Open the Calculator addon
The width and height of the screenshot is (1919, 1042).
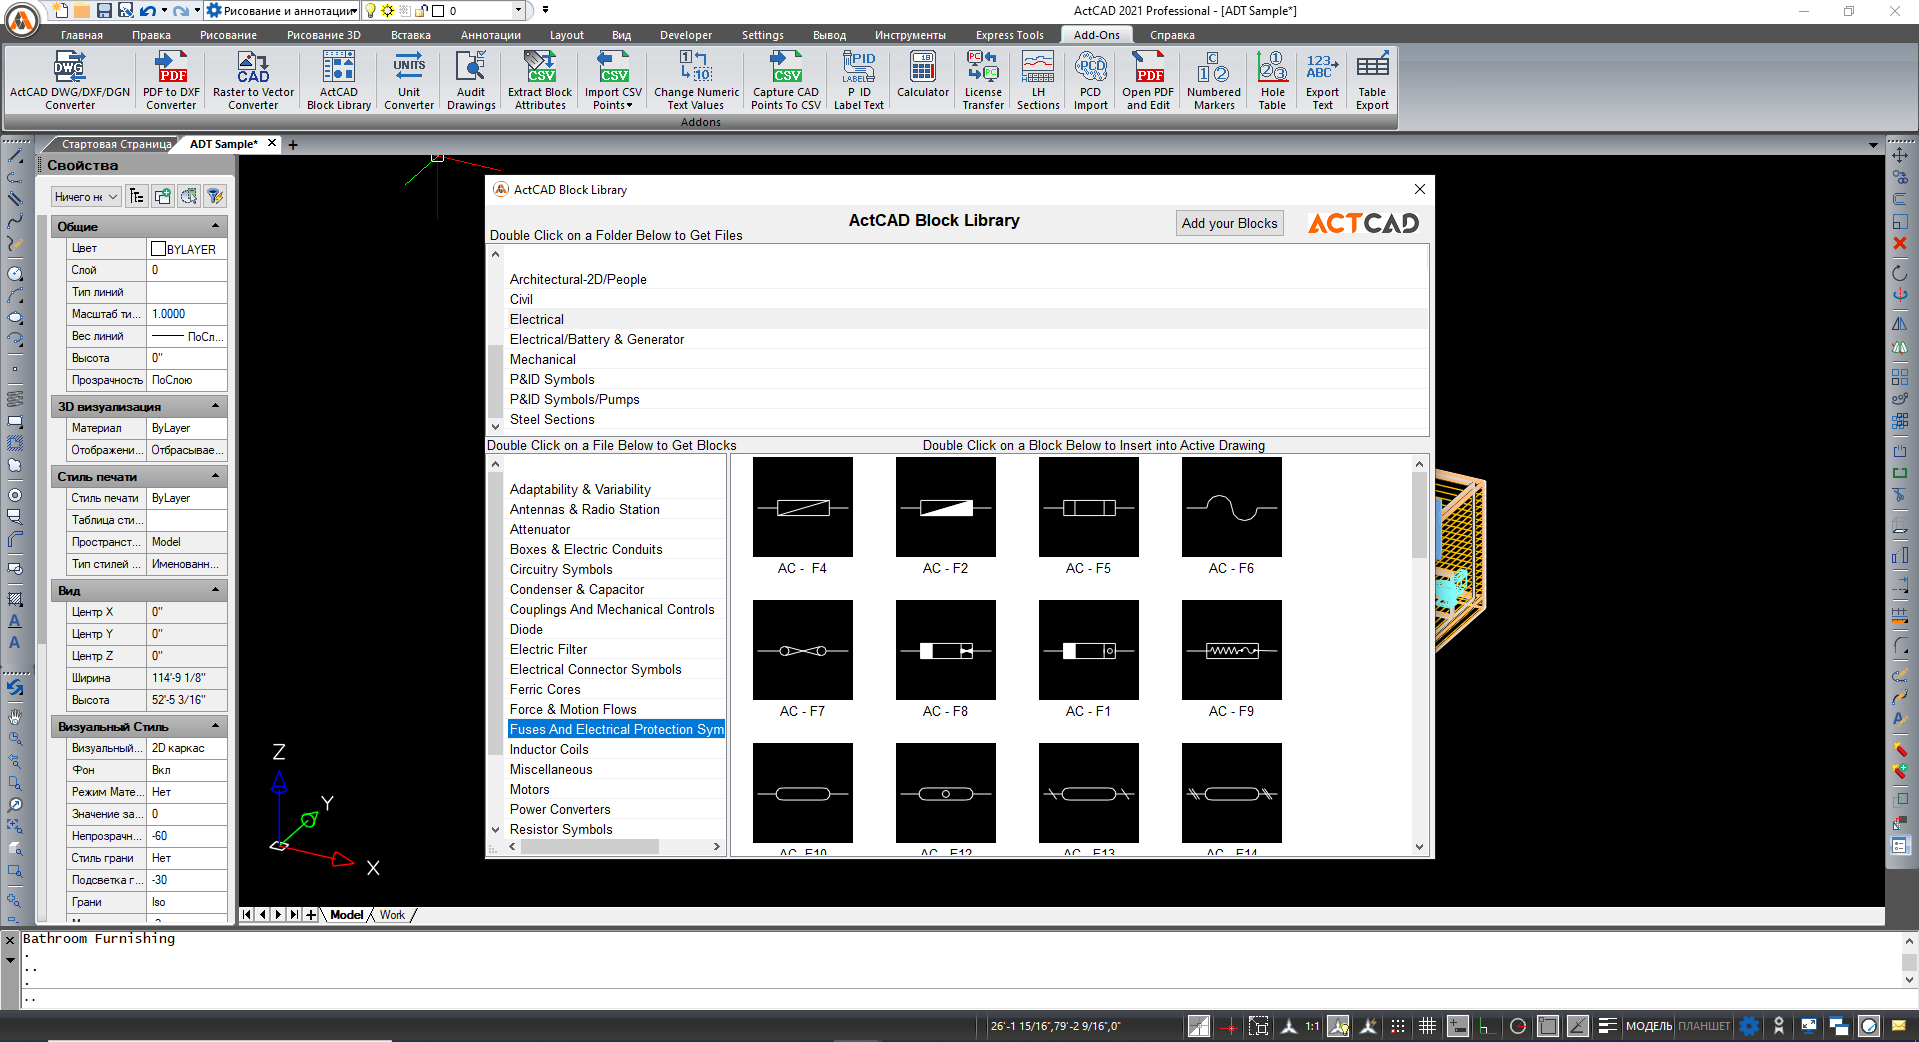pos(921,80)
